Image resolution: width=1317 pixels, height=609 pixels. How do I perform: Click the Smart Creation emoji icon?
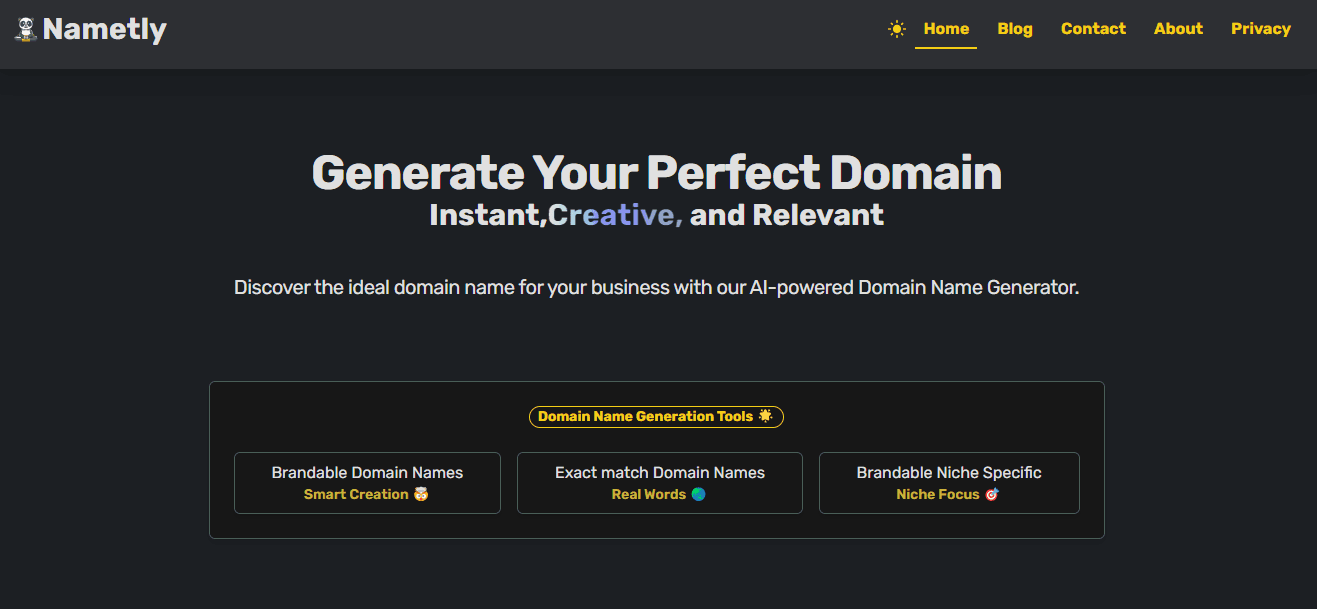[421, 494]
